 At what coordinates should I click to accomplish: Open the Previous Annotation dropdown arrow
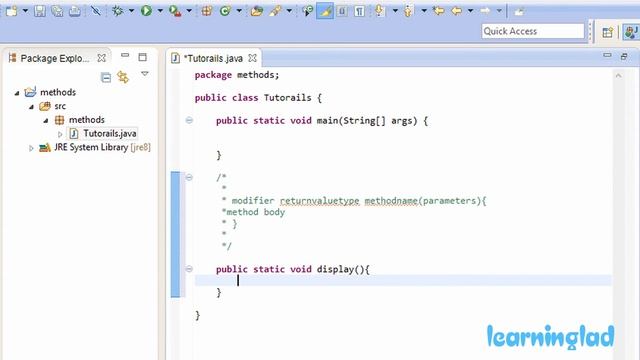coord(424,11)
